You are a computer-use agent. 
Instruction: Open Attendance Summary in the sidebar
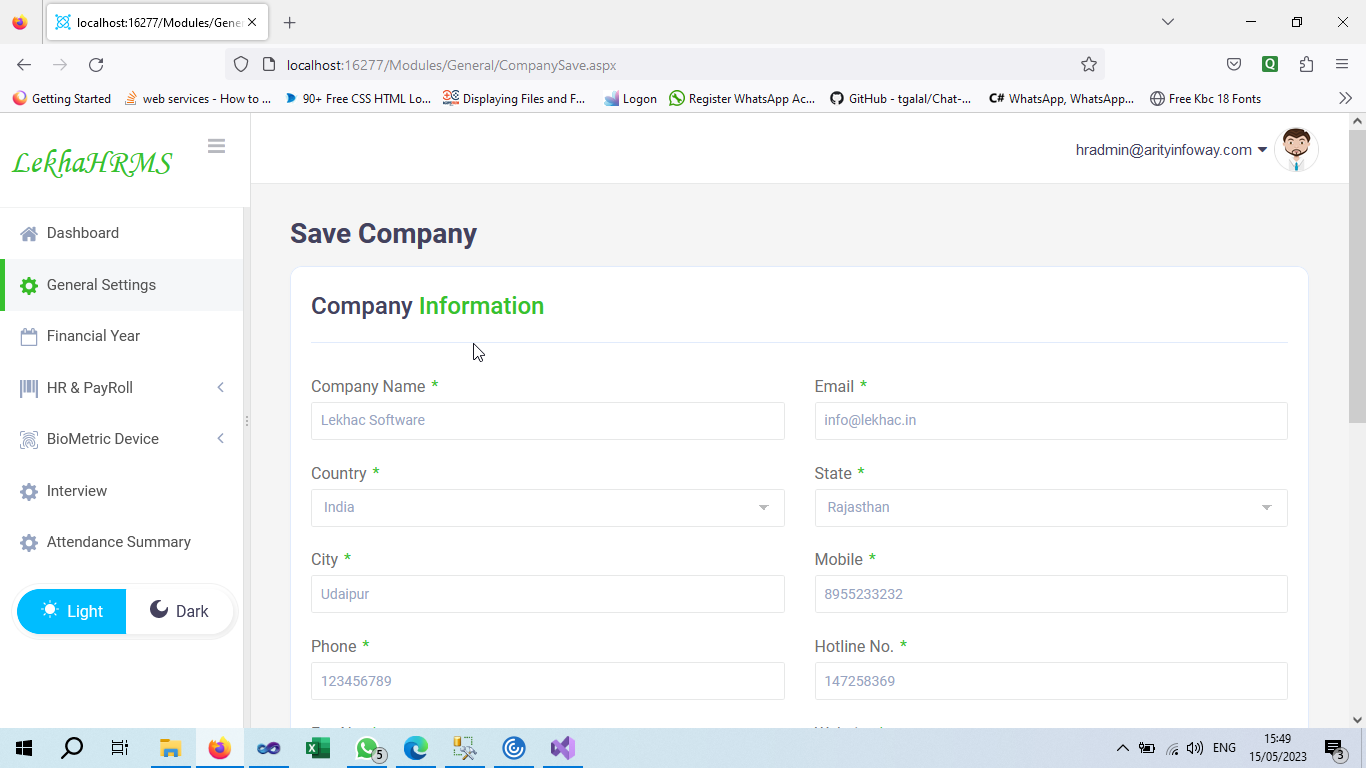[x=121, y=542]
